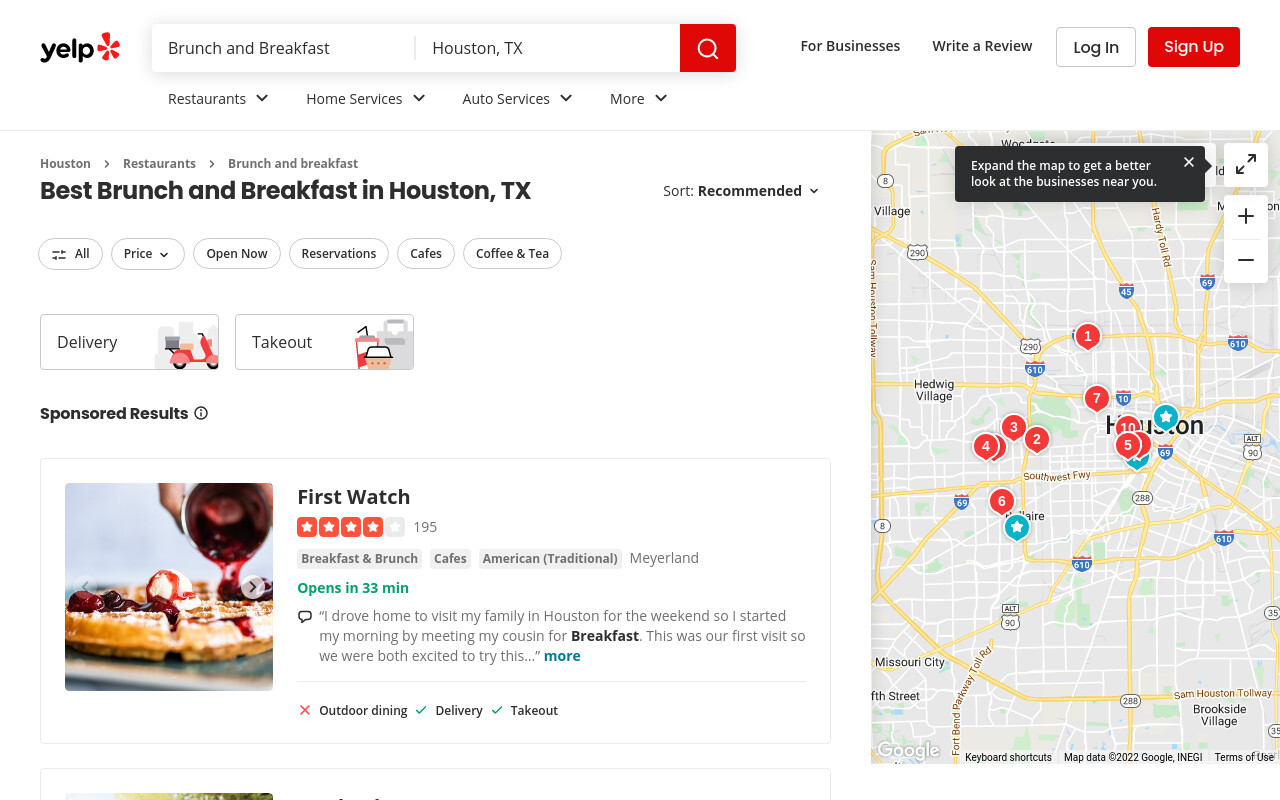Click Breakfast & Brunch category tag
The height and width of the screenshot is (800, 1280).
pos(360,558)
